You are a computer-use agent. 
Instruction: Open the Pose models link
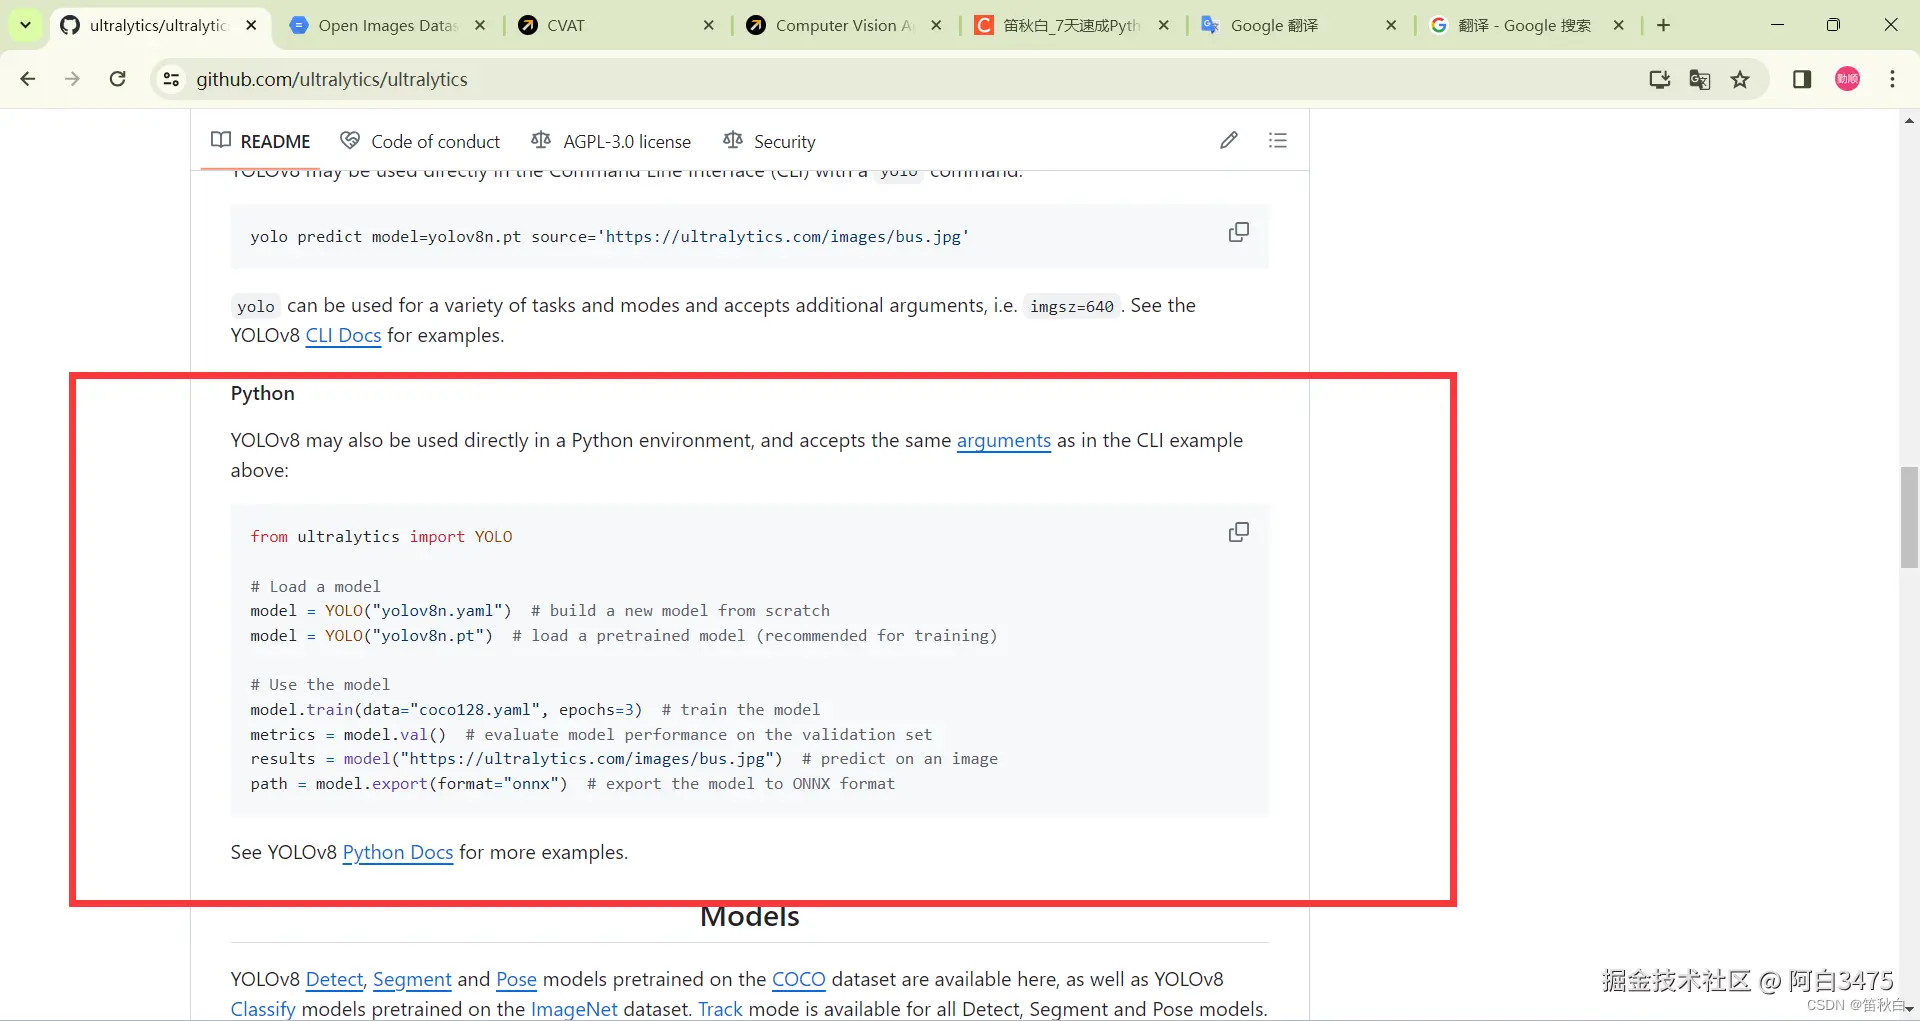516,980
